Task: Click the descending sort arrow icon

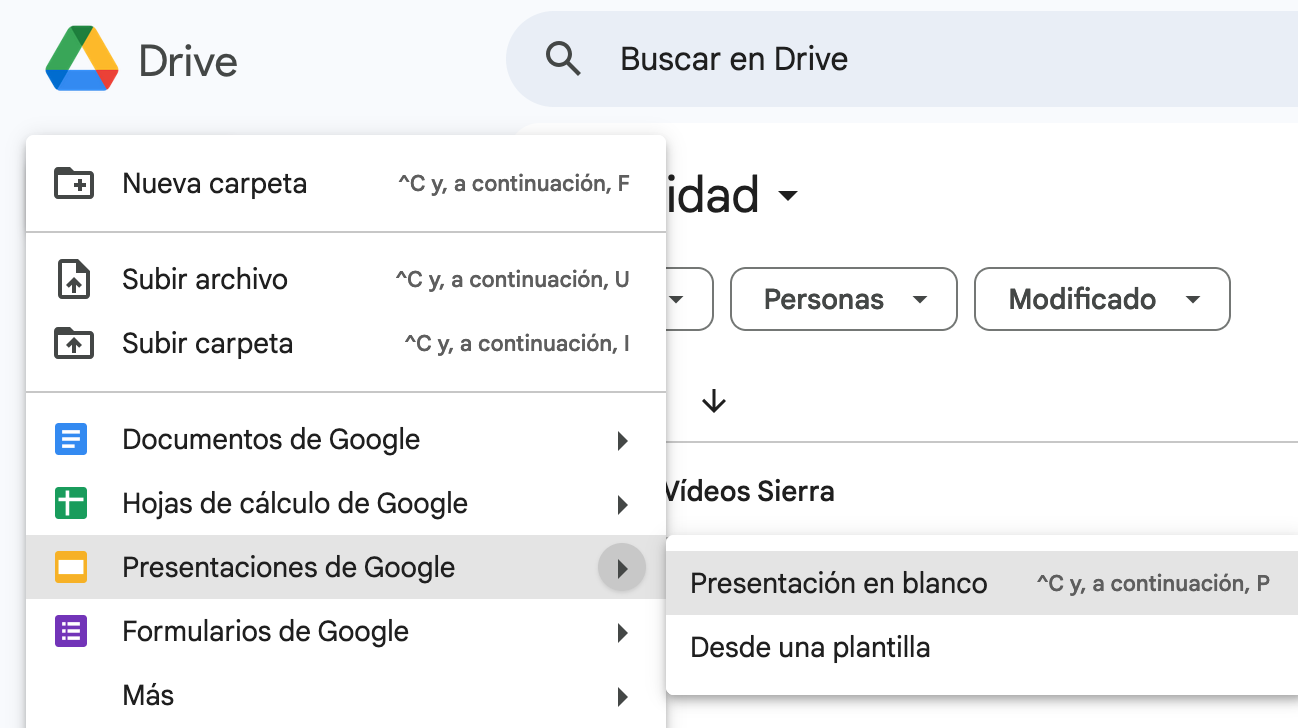Action: coord(713,400)
